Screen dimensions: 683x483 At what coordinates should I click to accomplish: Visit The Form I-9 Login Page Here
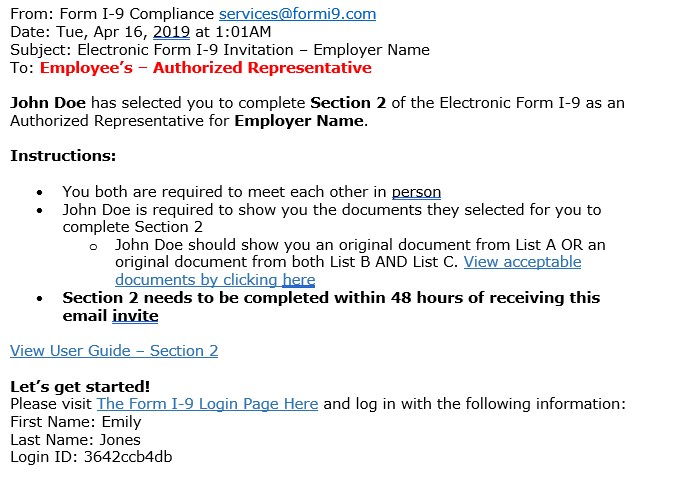point(207,404)
